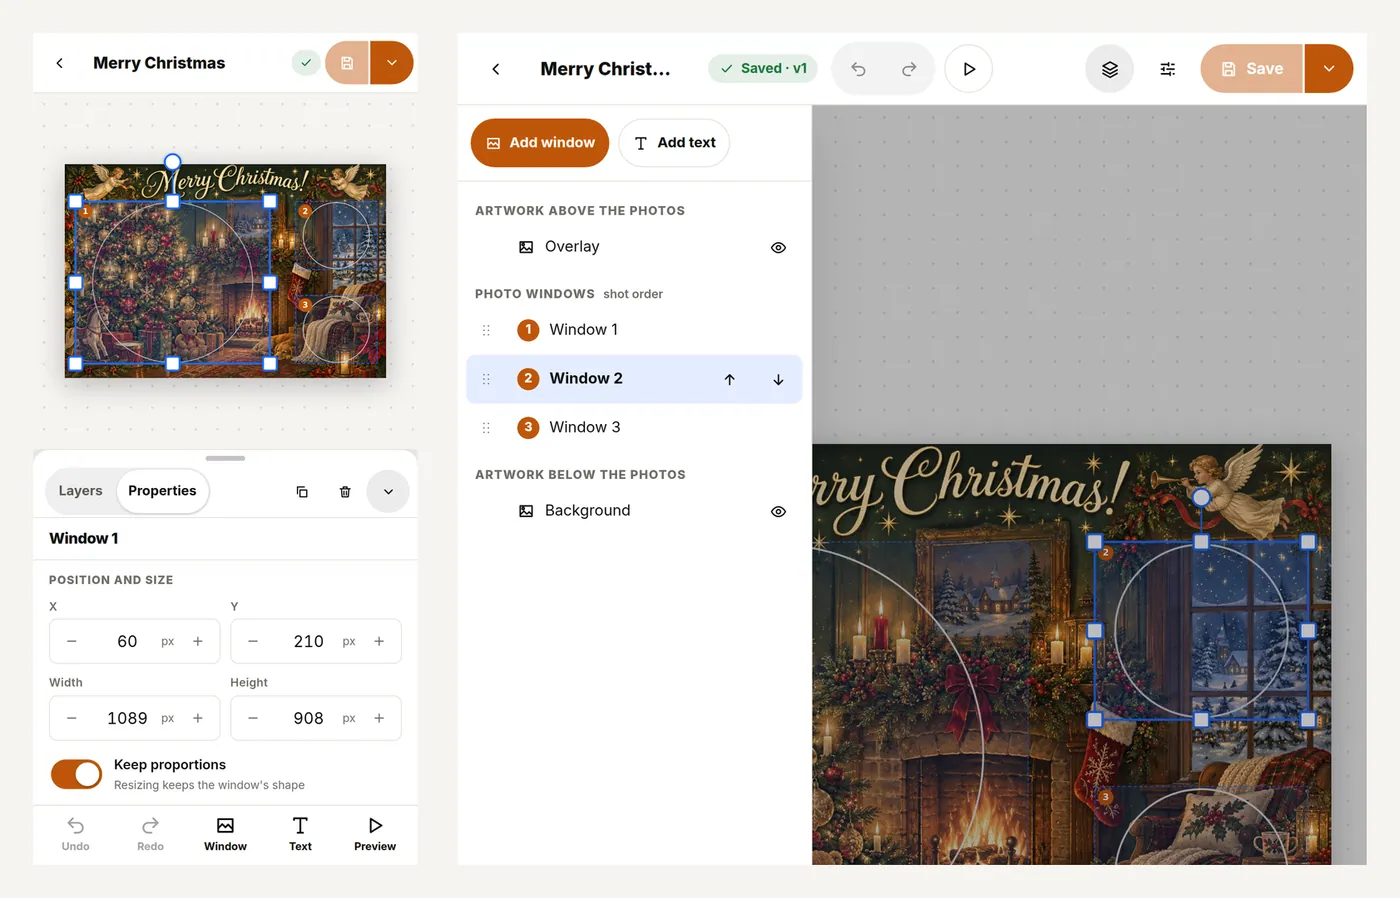Collapse the properties panel chevron
This screenshot has width=1400, height=898.
coord(388,492)
